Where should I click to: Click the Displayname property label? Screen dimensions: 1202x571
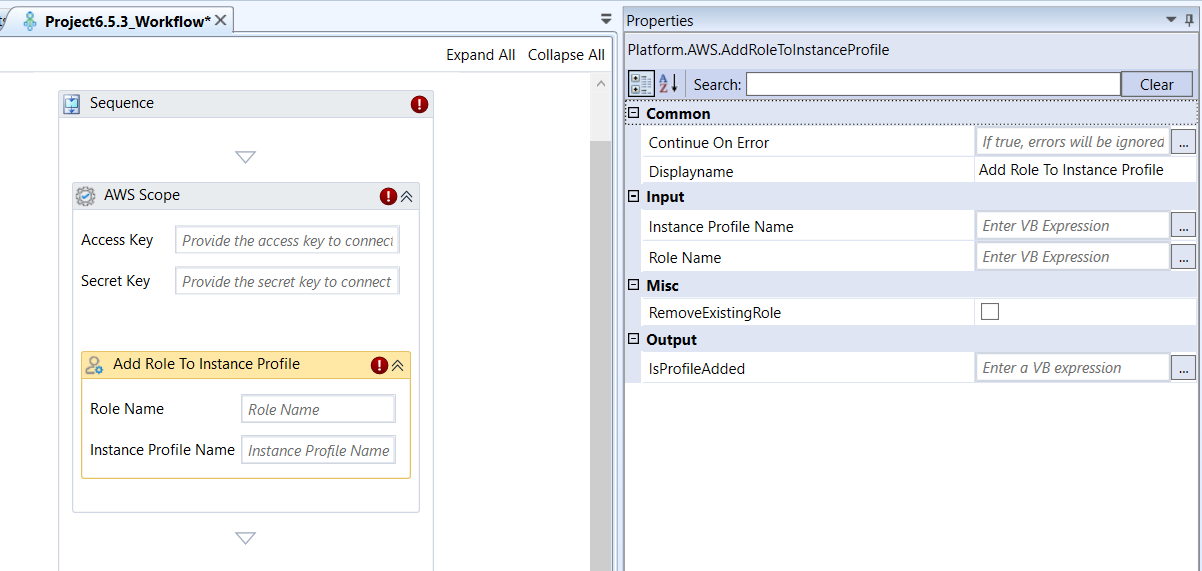point(691,172)
